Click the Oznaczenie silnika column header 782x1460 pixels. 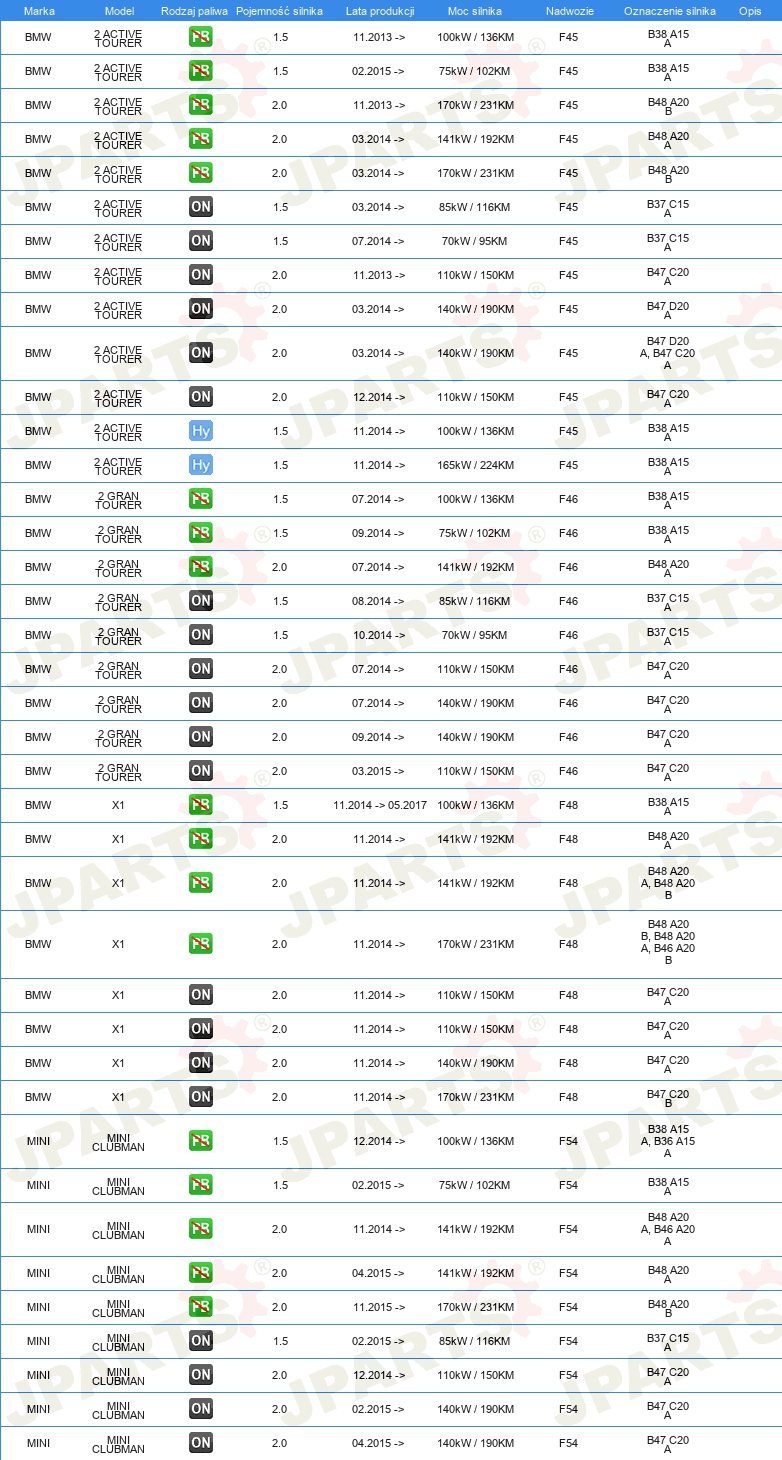(669, 11)
